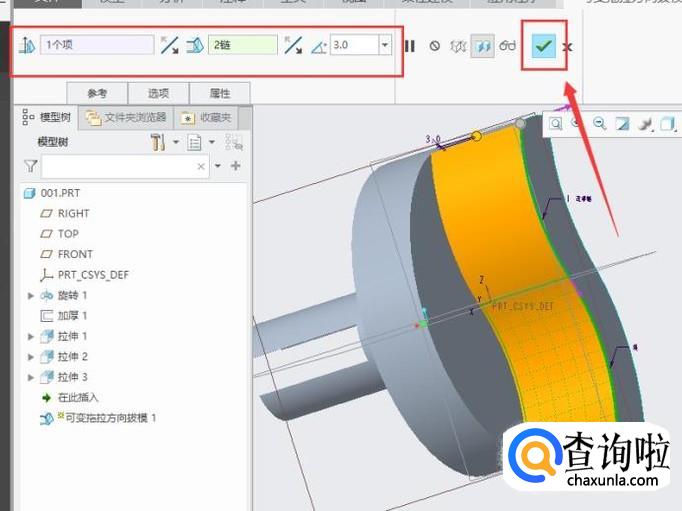Select the FRONT datum plane
This screenshot has width=682, height=511.
(x=67, y=254)
